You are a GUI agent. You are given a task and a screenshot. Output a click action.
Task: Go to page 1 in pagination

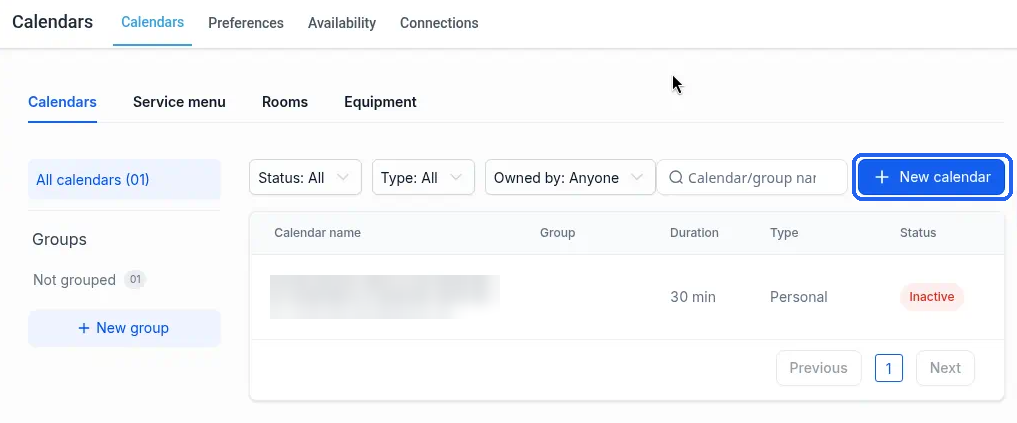889,369
